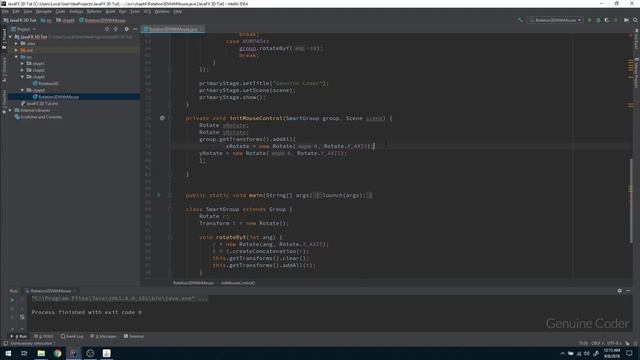Select Rotation3DWithMouse tab in Run panel
Screen dimensions: 640x360
click(x=50, y=291)
